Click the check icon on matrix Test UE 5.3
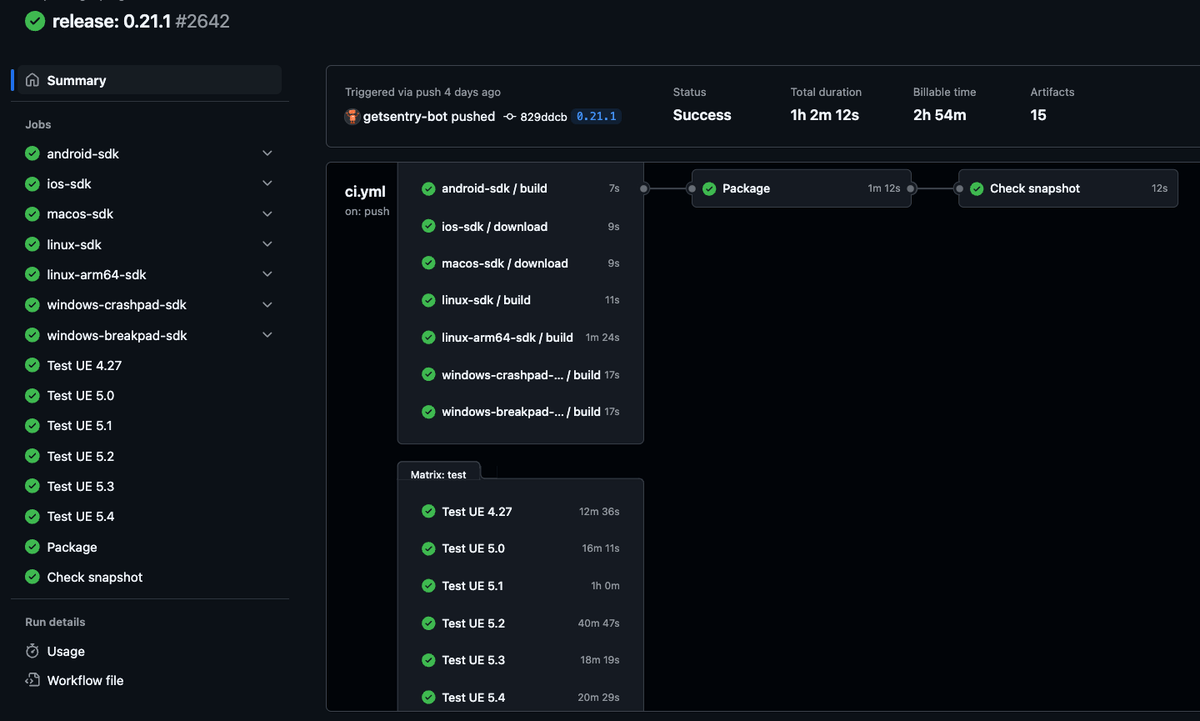The height and width of the screenshot is (721, 1200). click(x=428, y=660)
